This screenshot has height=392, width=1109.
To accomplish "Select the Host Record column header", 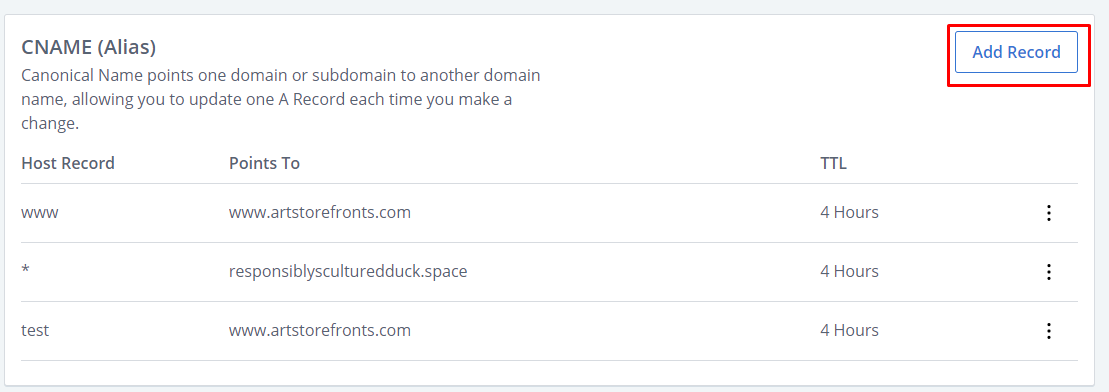I will [68, 163].
